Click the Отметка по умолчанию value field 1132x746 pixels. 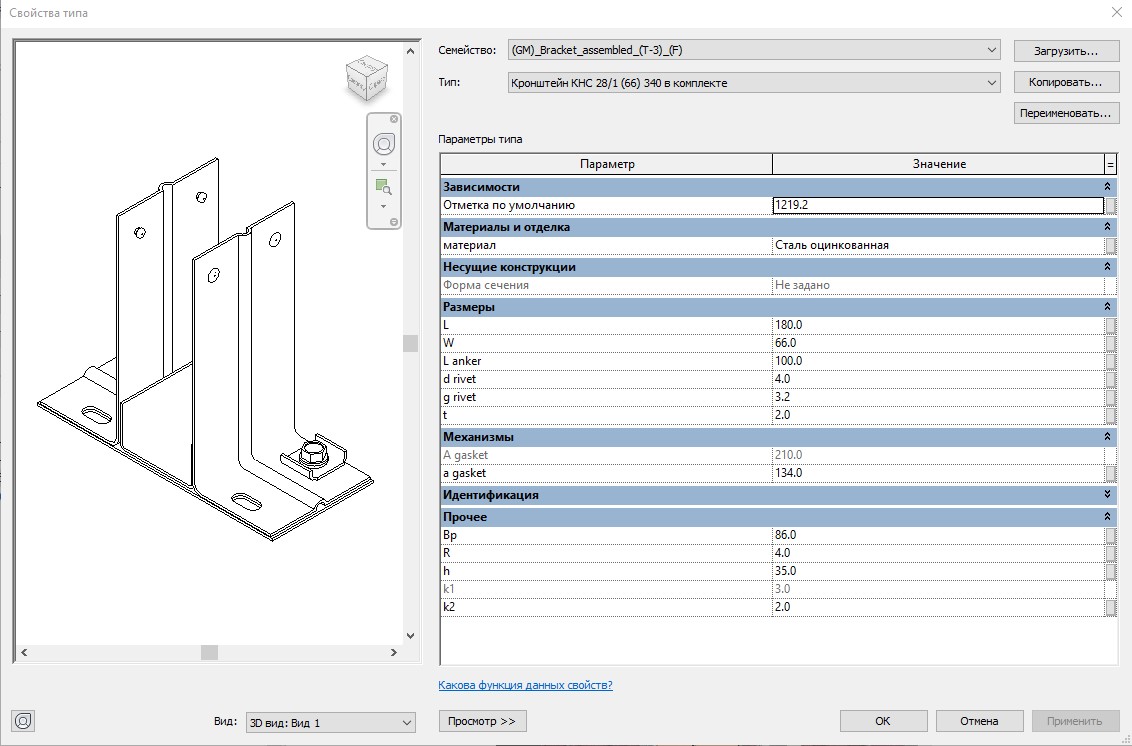[937, 205]
